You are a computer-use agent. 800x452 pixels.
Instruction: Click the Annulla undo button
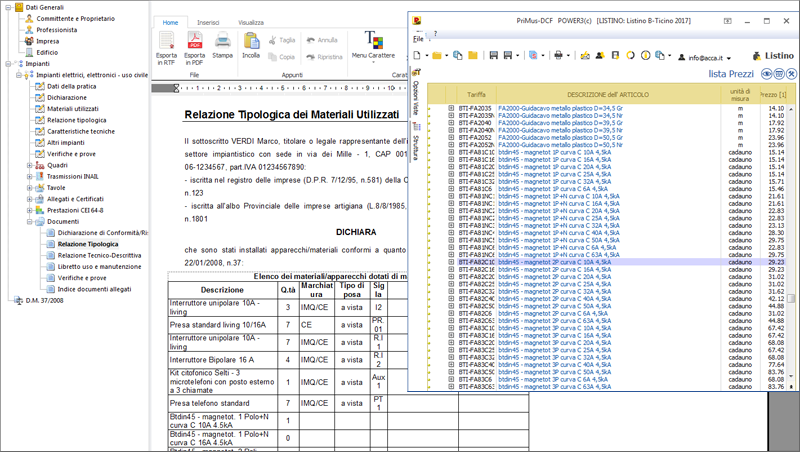point(322,40)
